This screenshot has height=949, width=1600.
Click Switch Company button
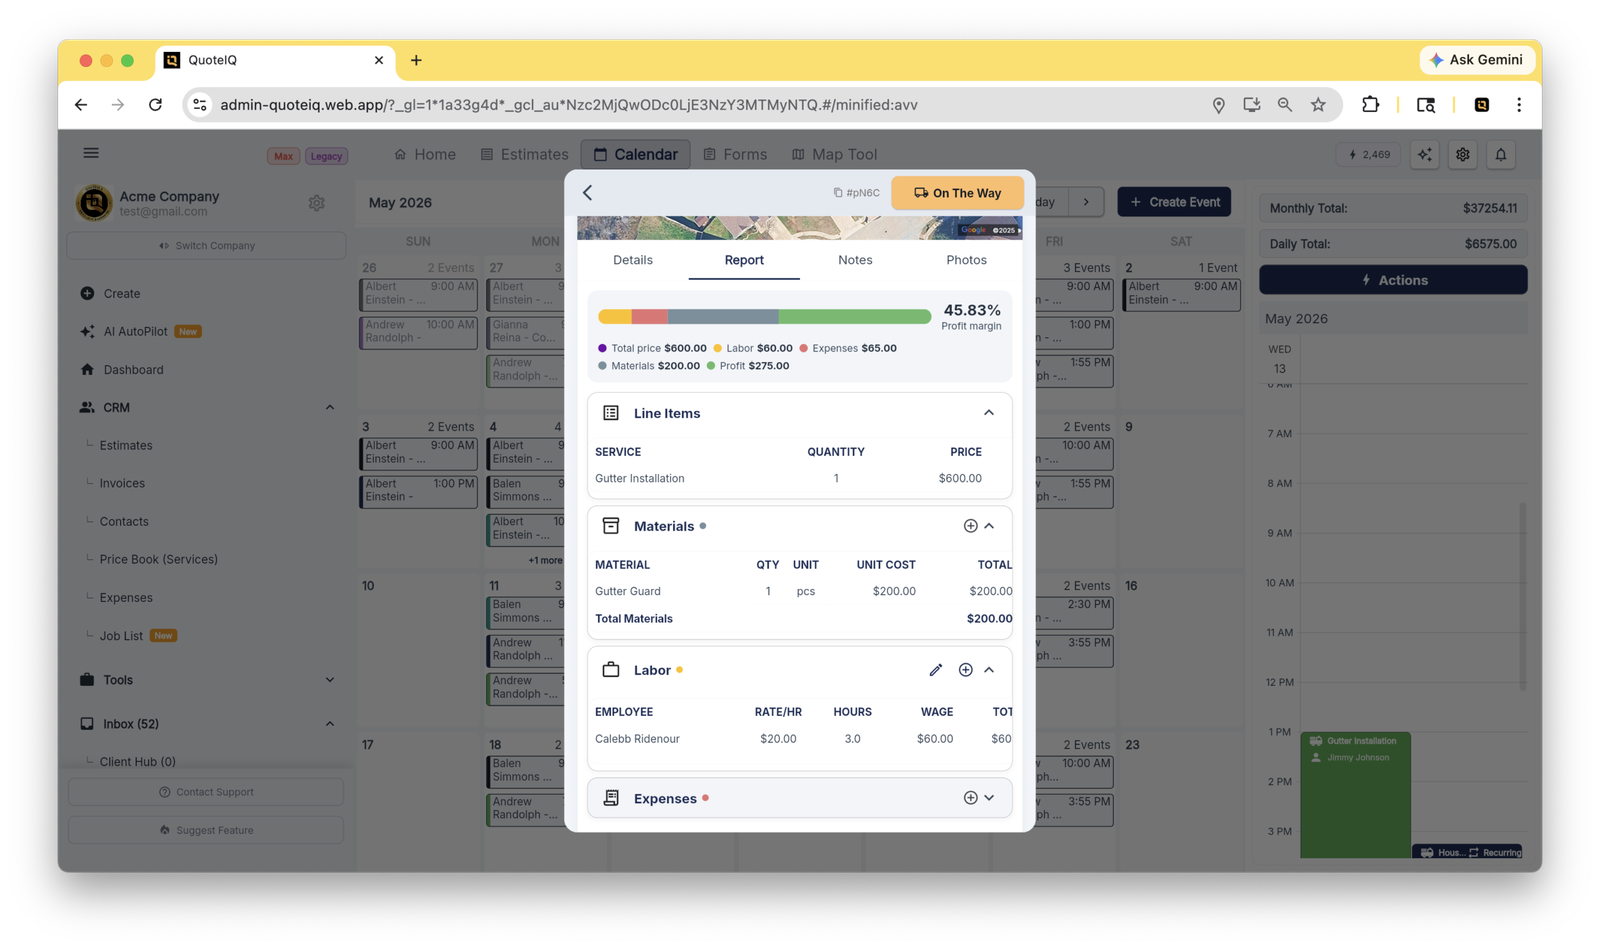coord(207,246)
